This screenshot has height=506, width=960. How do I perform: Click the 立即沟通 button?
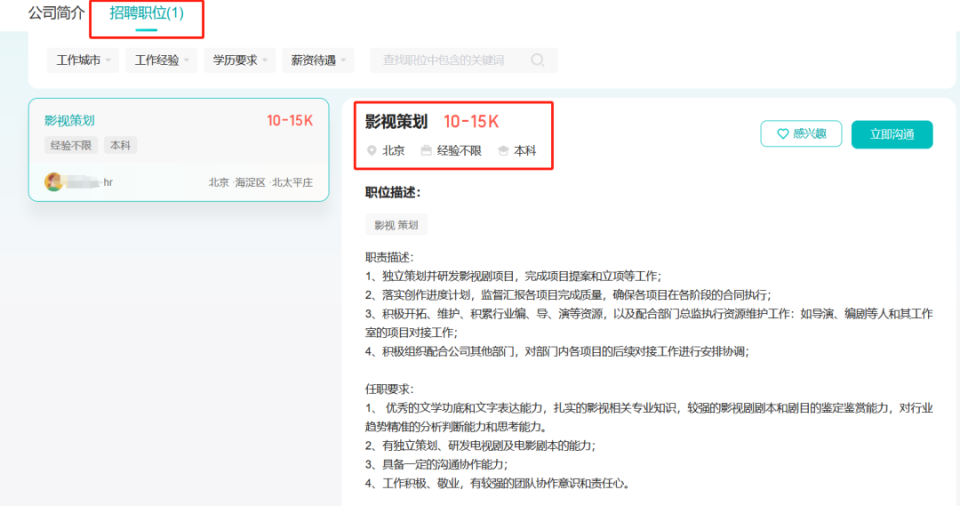point(892,134)
